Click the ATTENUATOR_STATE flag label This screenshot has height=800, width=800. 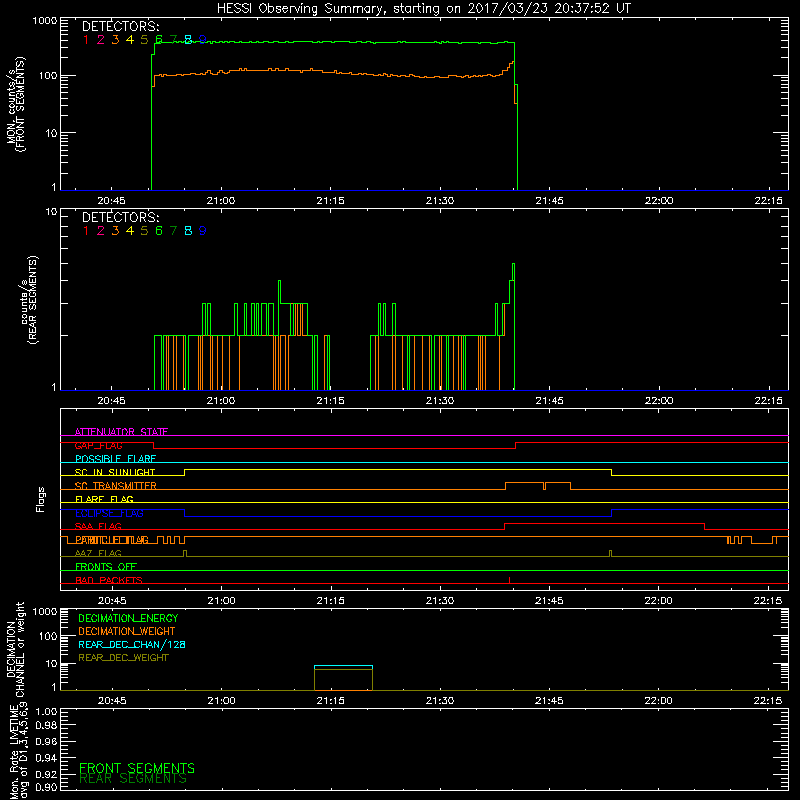tap(121, 432)
